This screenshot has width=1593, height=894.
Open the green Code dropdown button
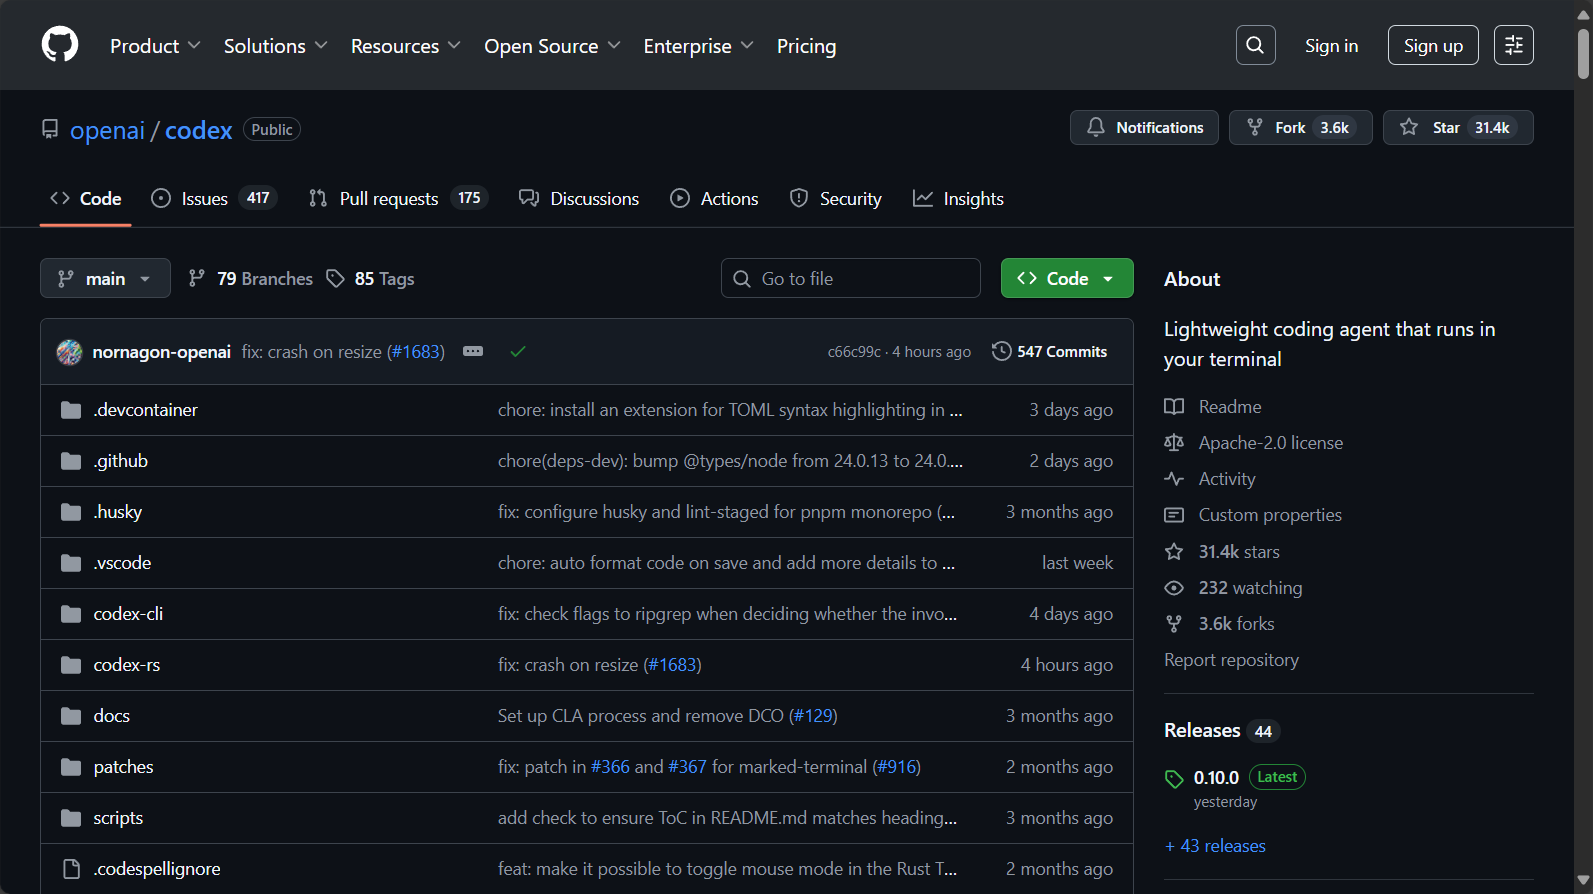[1067, 278]
